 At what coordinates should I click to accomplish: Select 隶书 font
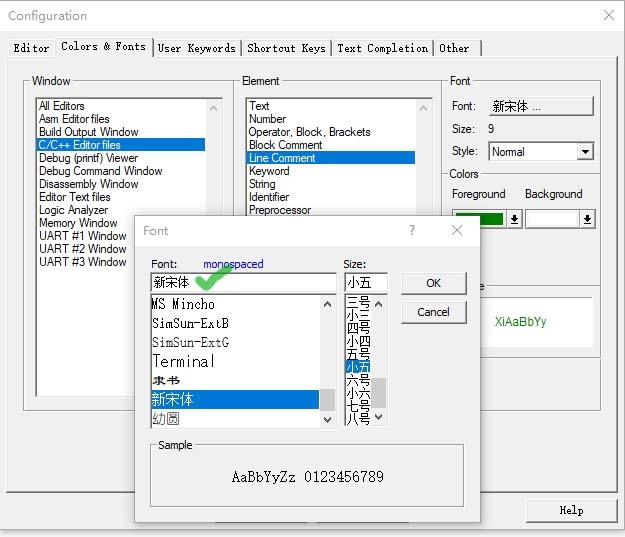pos(235,380)
